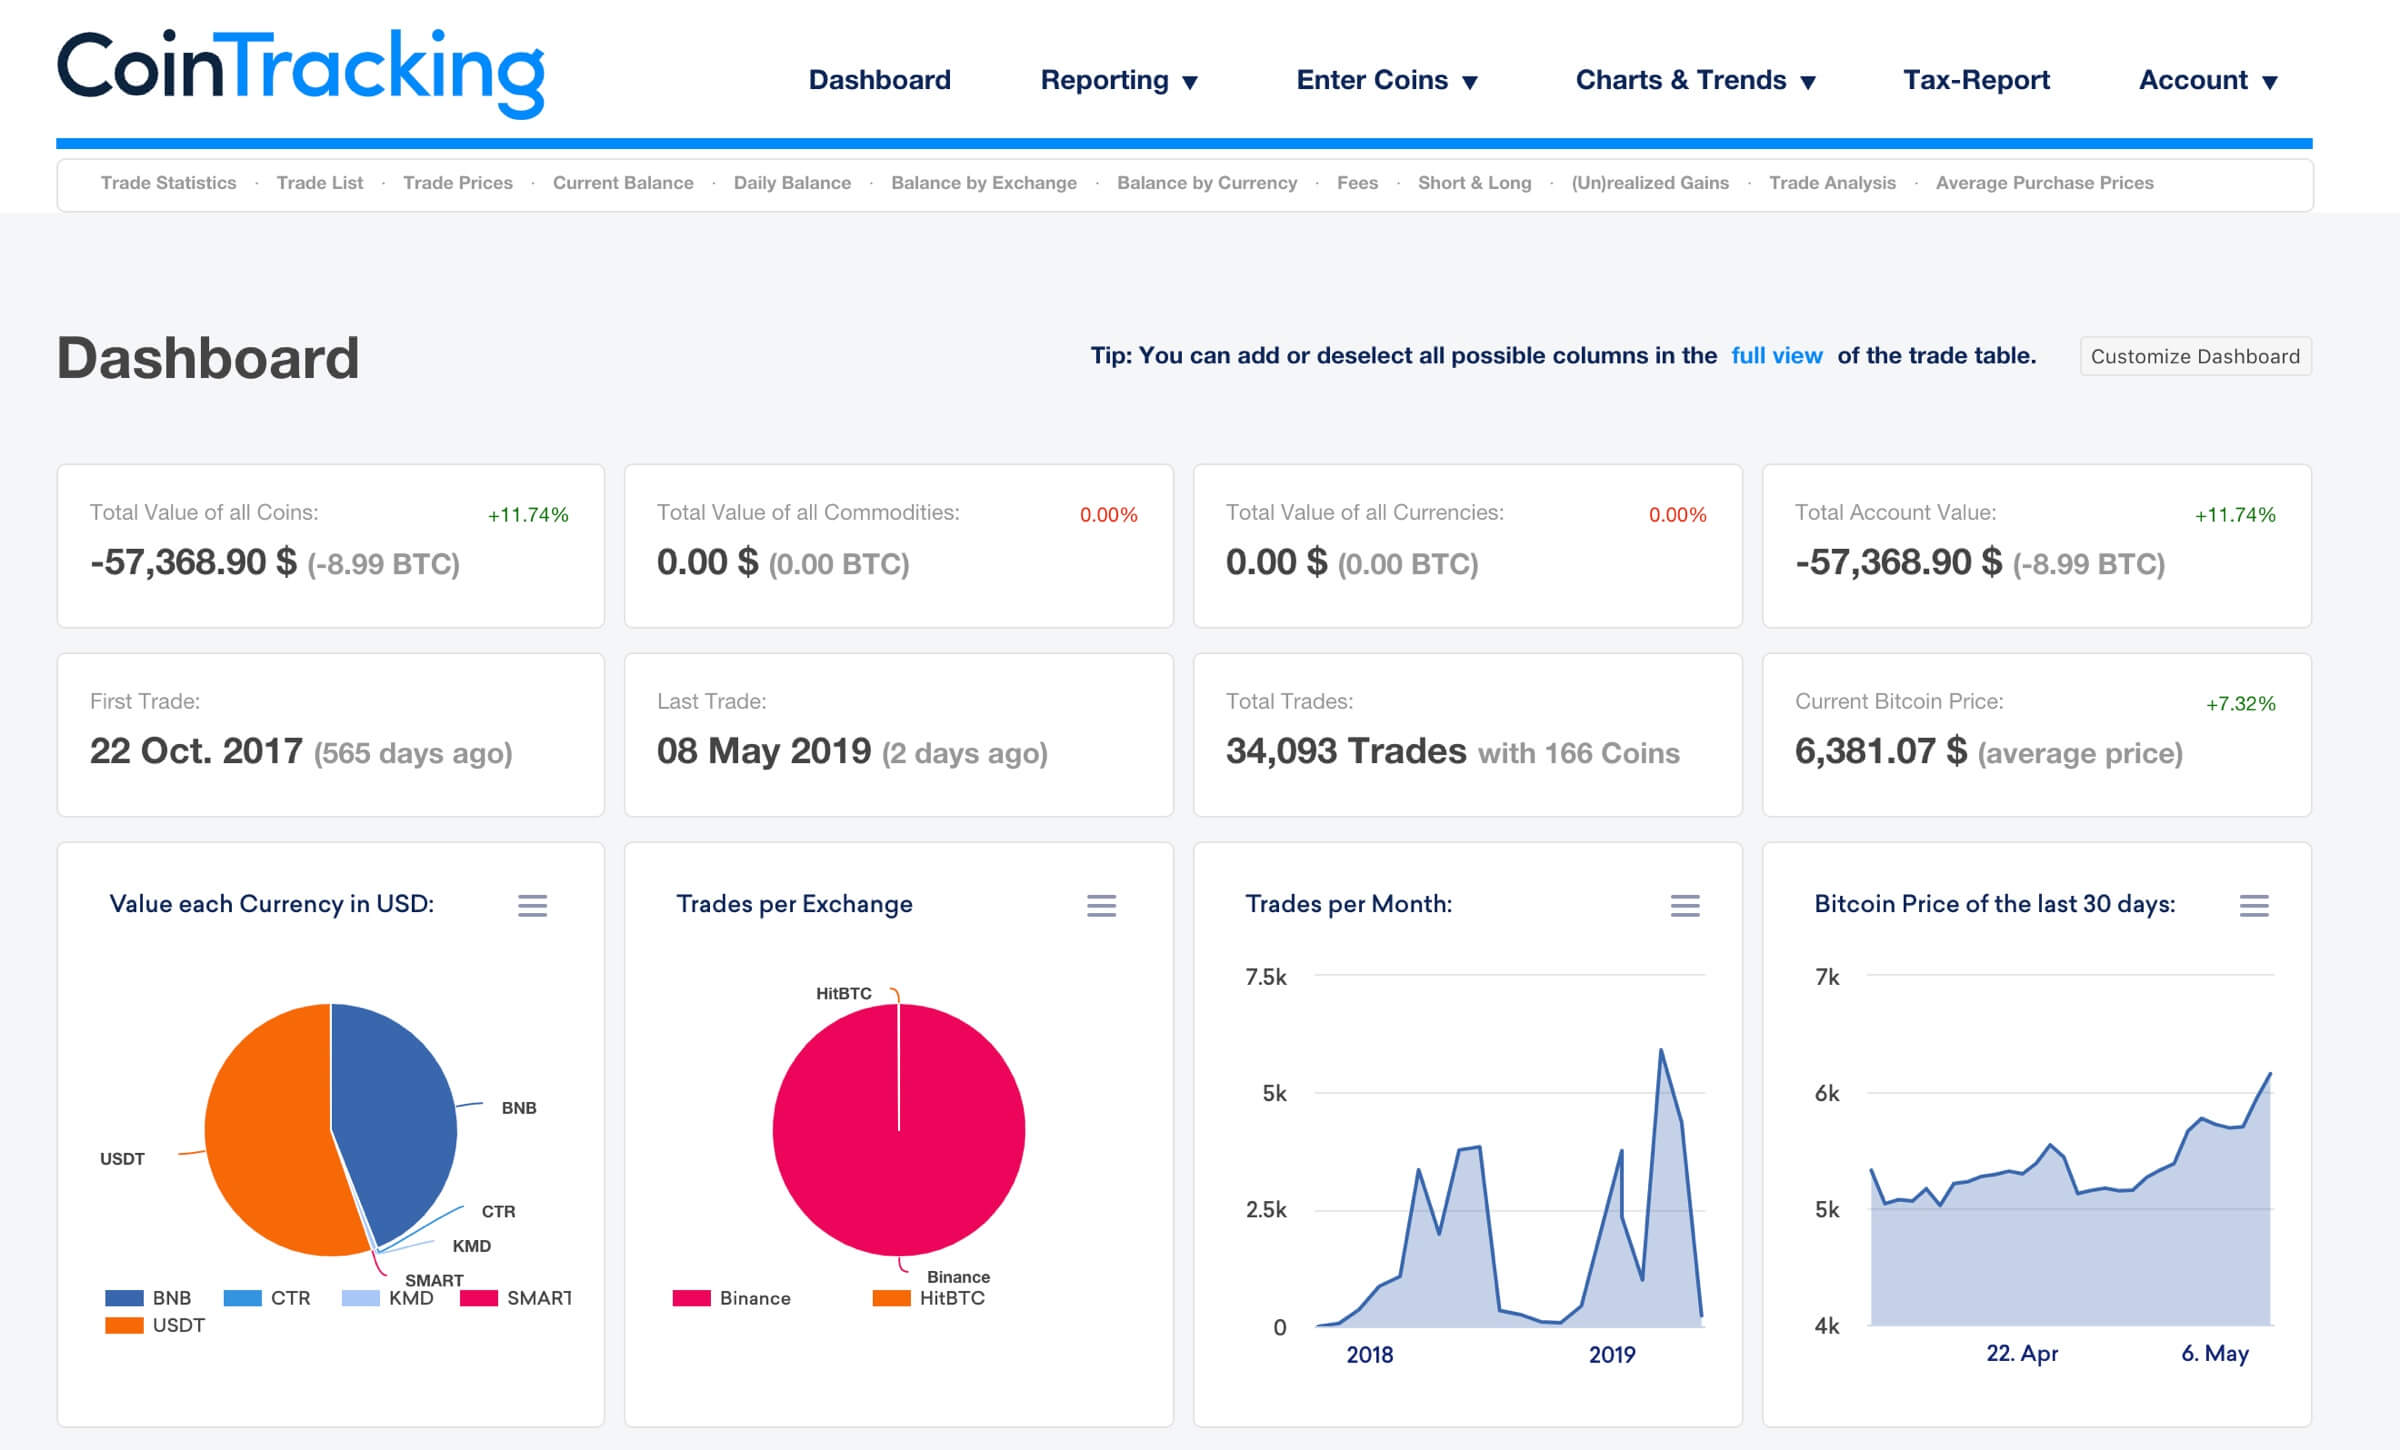Open the Trades per Exchange chart menu
This screenshot has height=1450, width=2400.
pos(1102,906)
